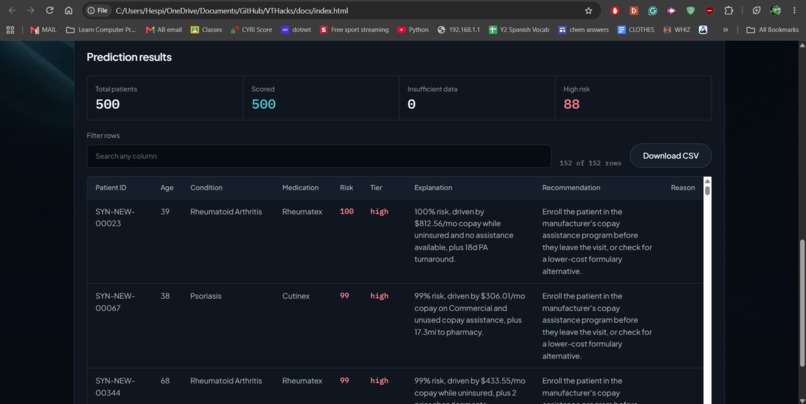Click the Total patients 500 stat
806x404 pixels.
pos(165,98)
